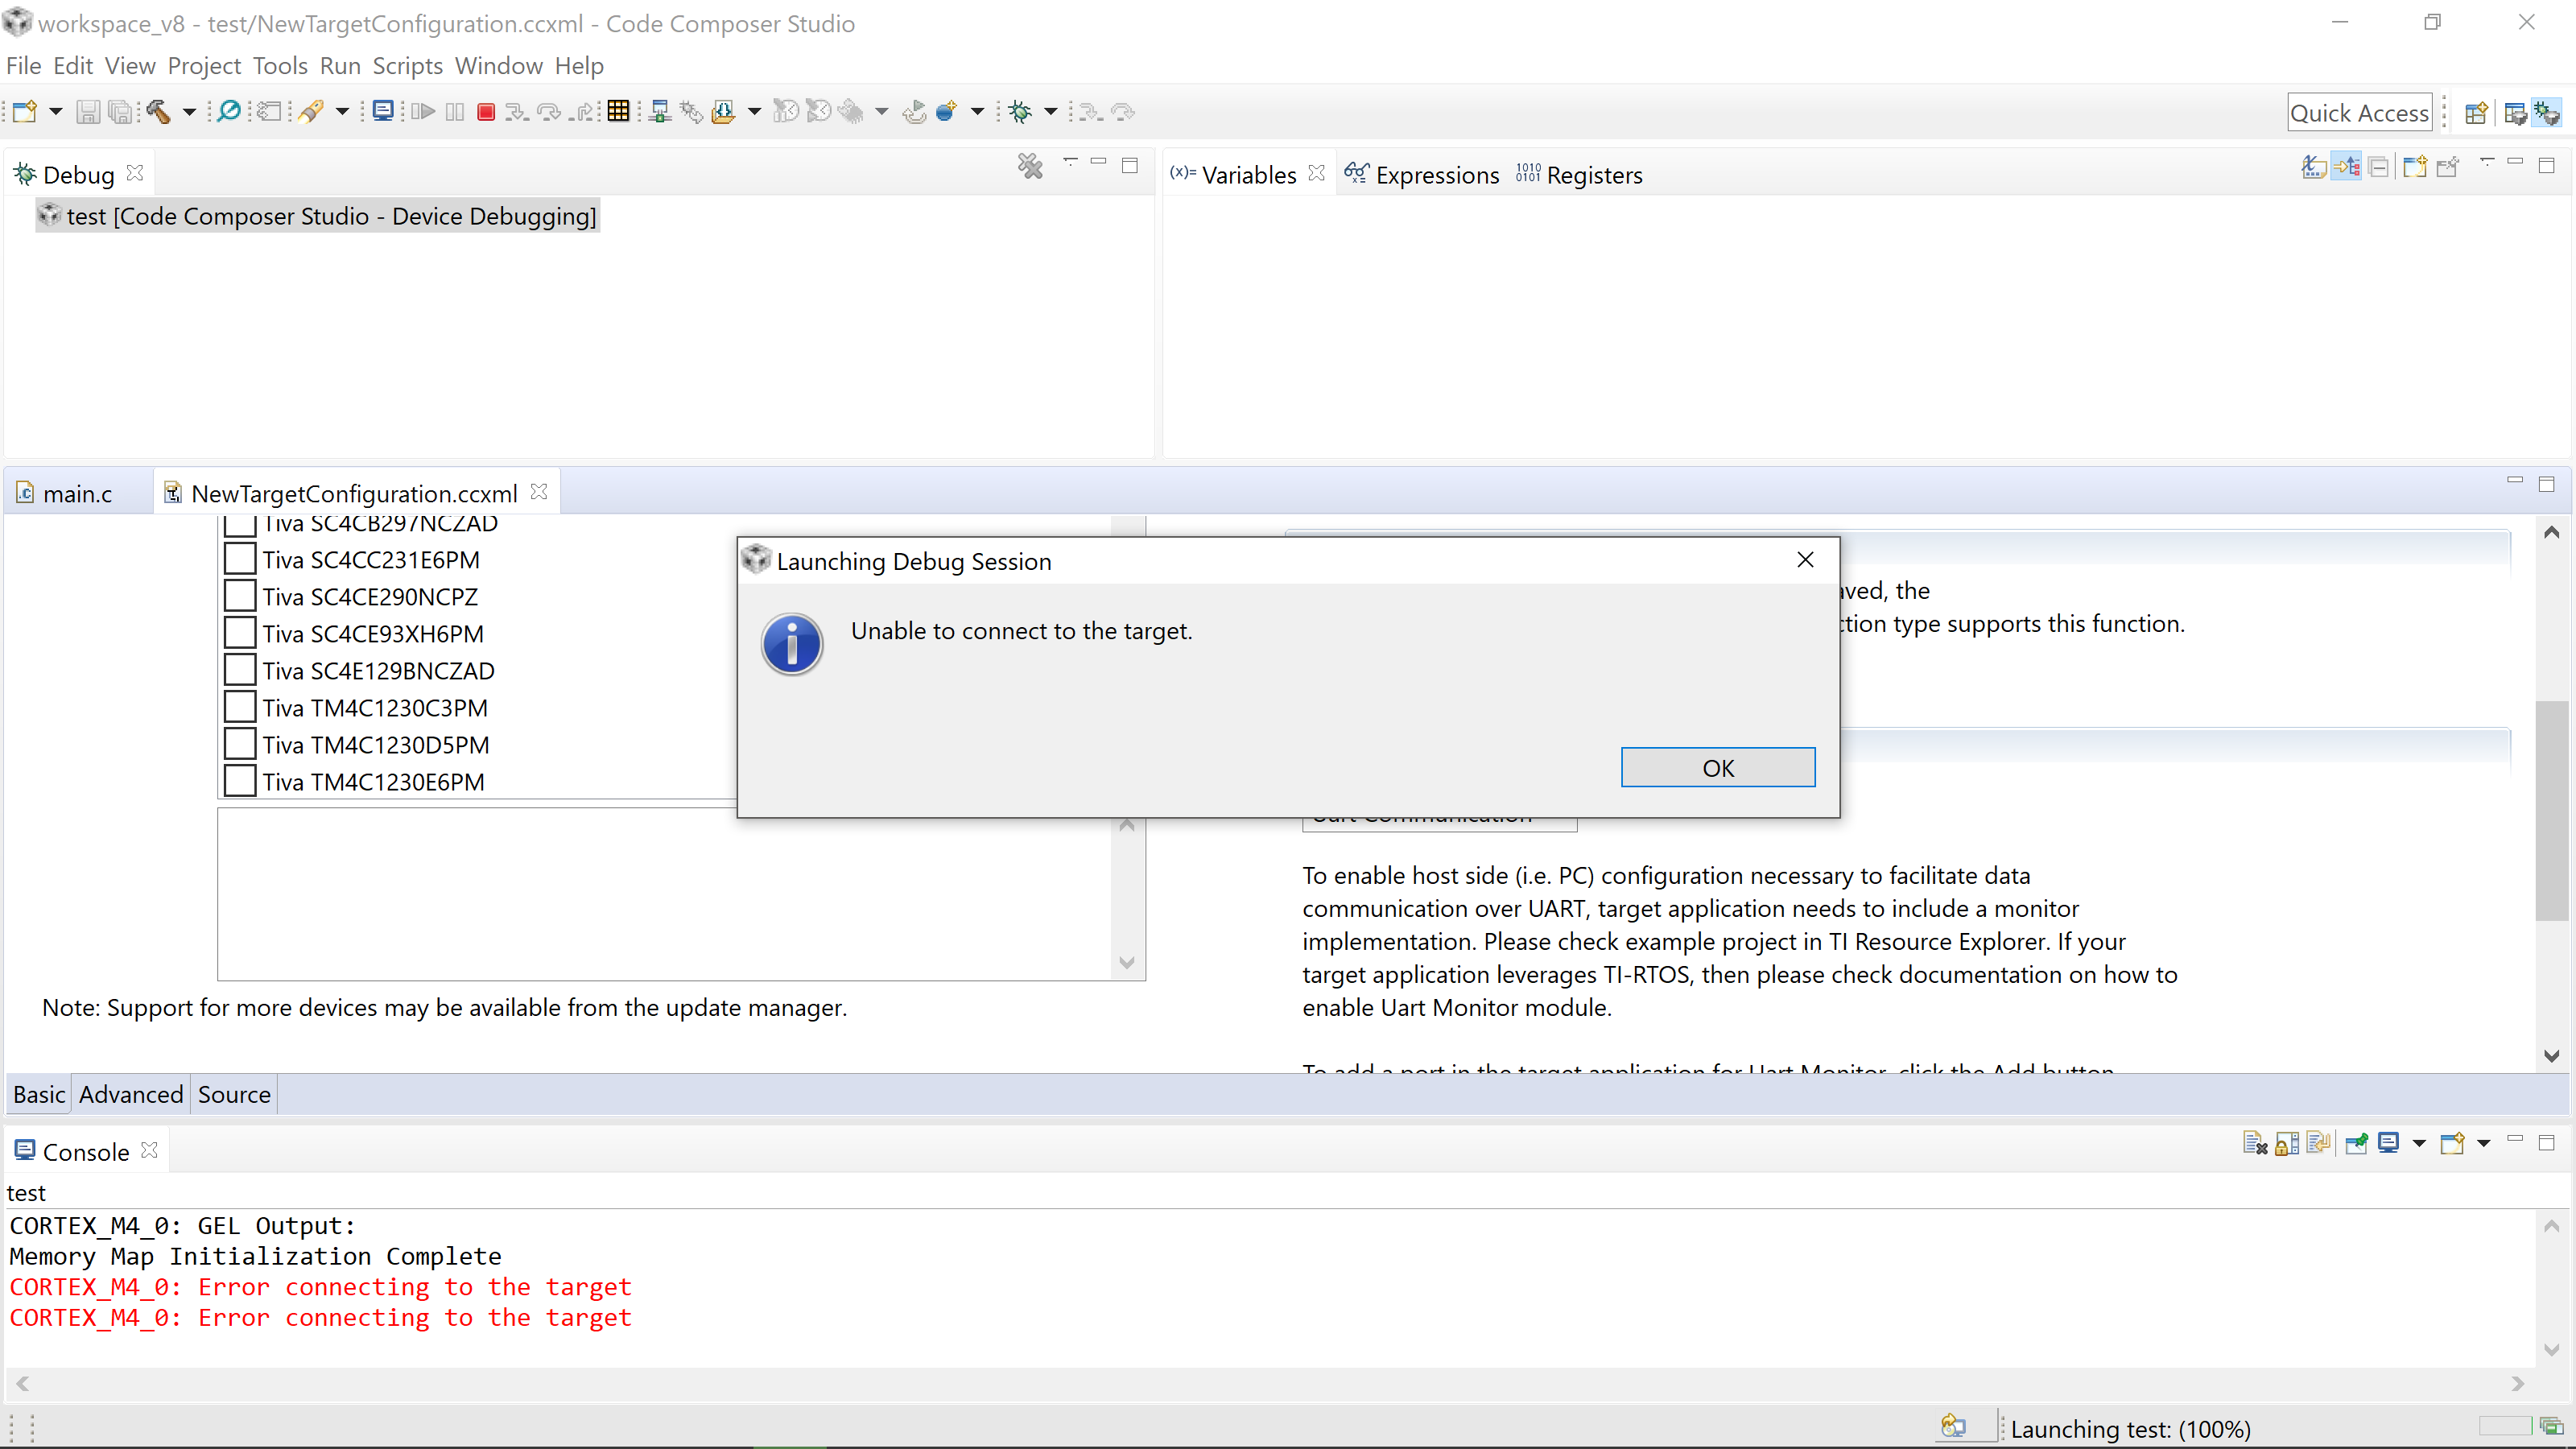This screenshot has height=1449, width=2576.
Task: Click the editor vertical scrollbar thumb
Action: click(2553, 810)
